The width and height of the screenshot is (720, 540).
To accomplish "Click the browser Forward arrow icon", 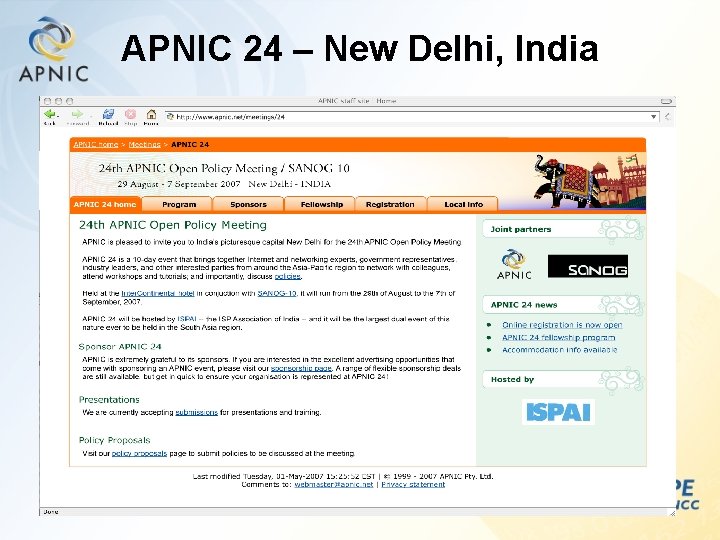I will tap(77, 114).
